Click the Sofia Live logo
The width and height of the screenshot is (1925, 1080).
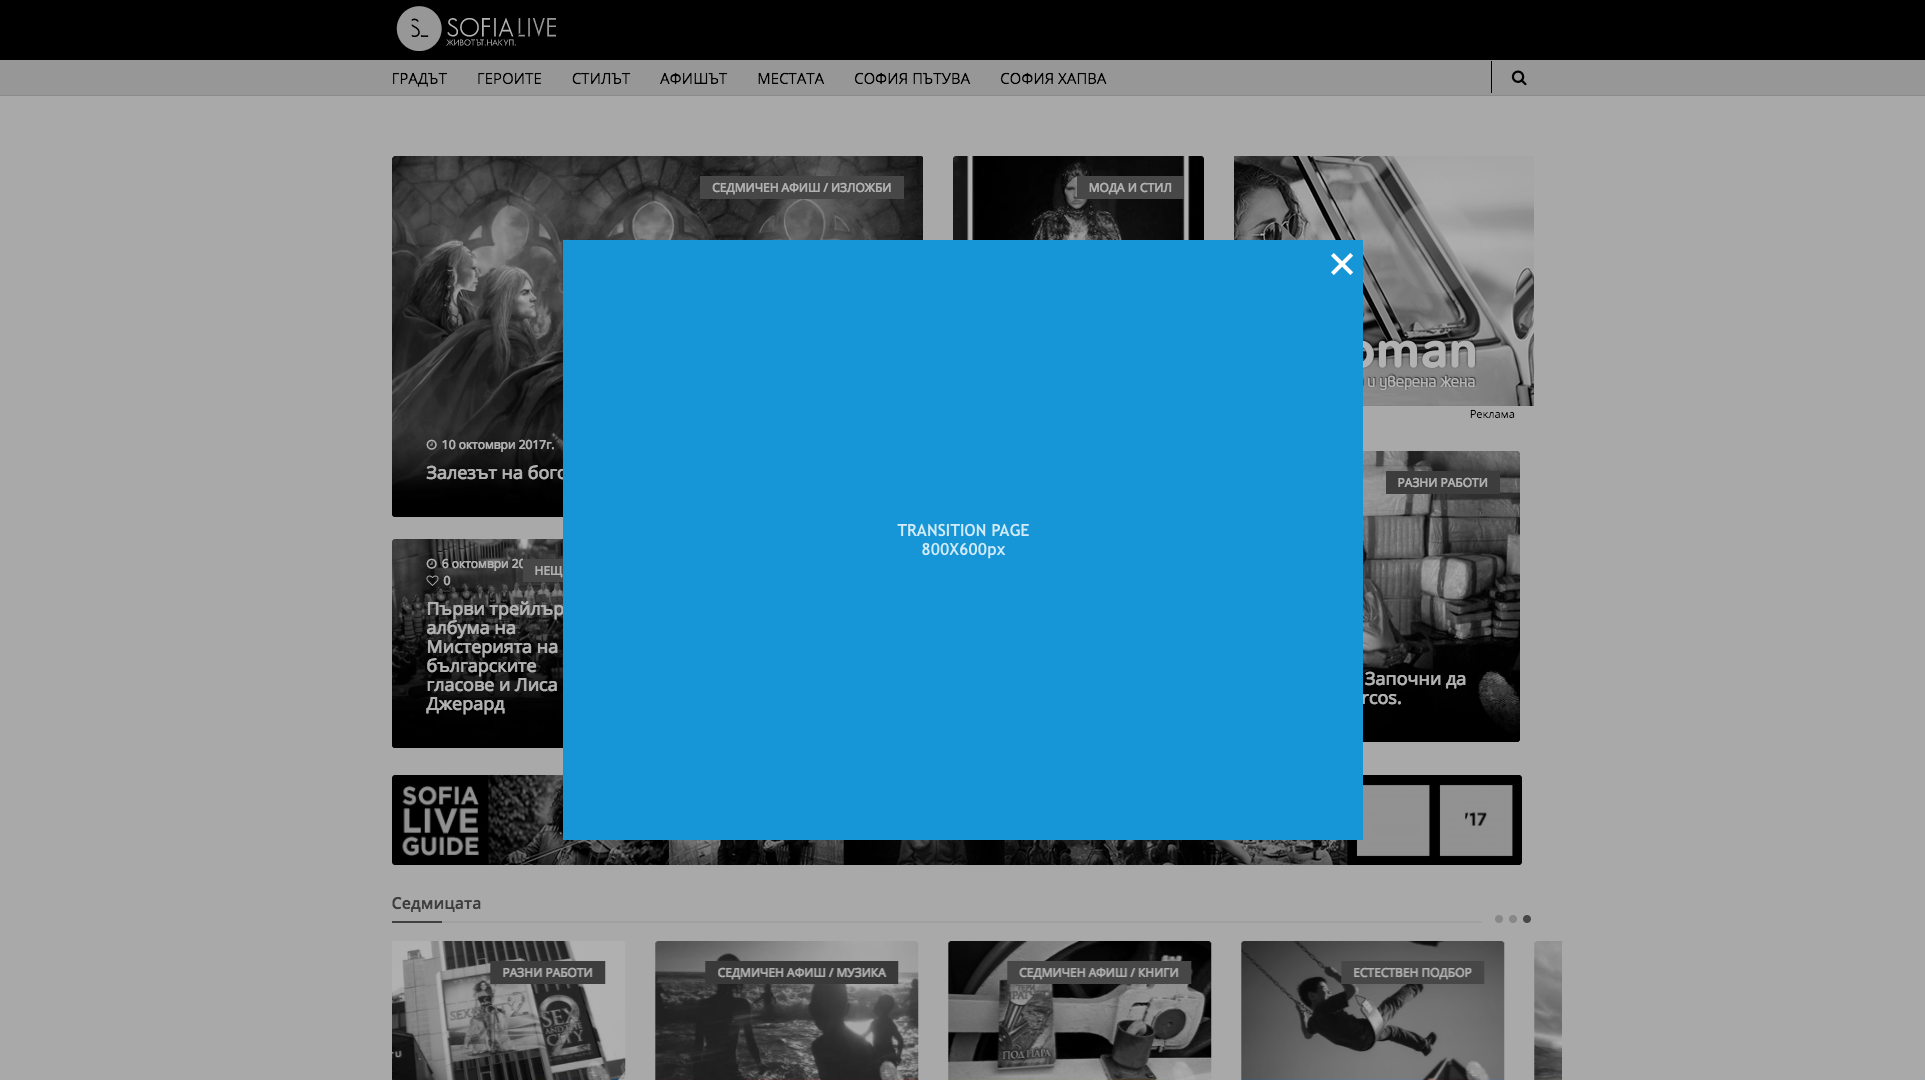477,29
